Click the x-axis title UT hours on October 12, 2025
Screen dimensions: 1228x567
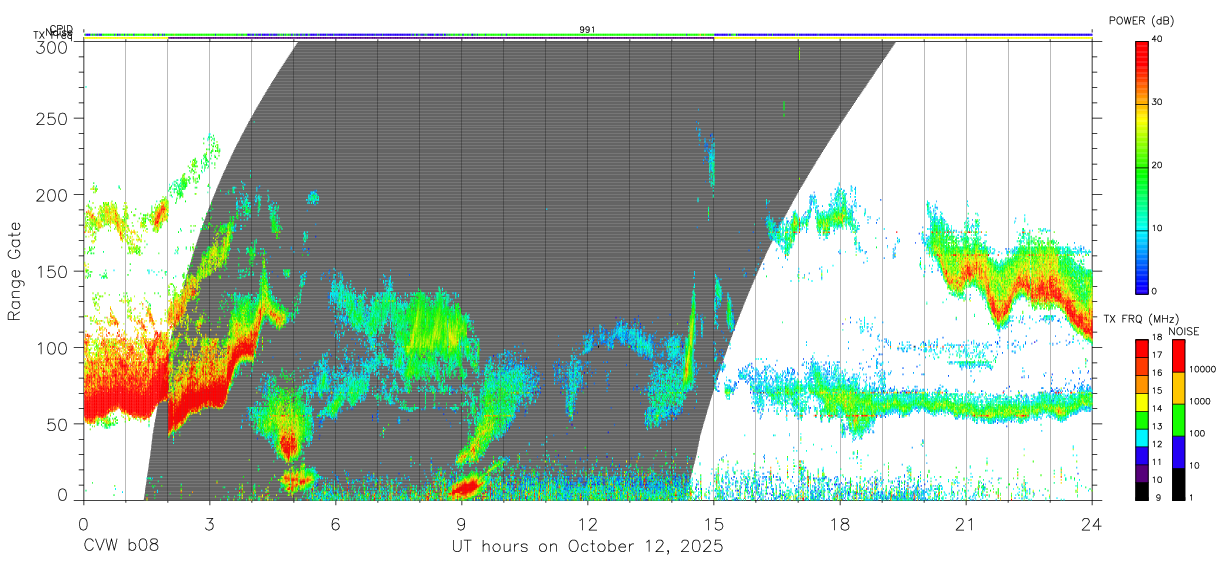pos(587,547)
